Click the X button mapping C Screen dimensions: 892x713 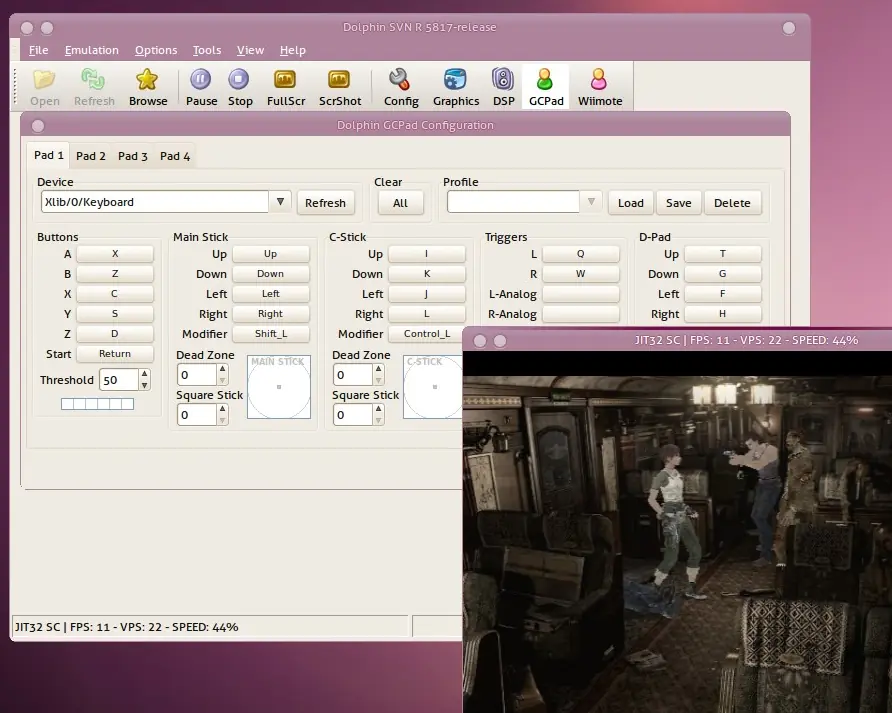115,294
